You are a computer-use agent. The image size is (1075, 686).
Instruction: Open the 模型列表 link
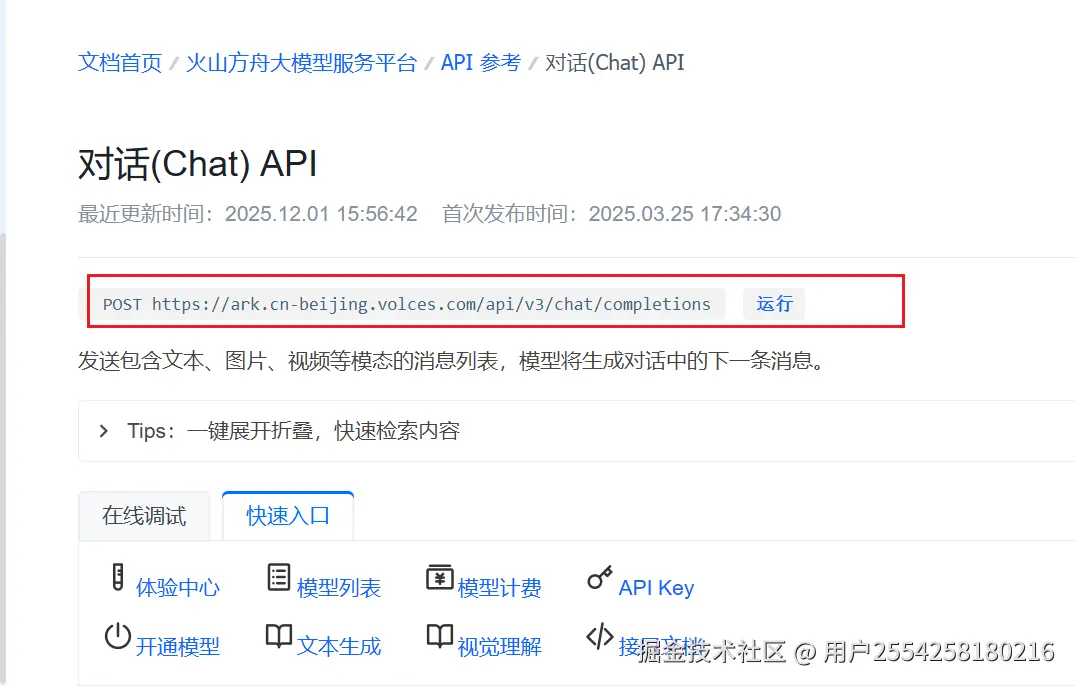pos(339,588)
